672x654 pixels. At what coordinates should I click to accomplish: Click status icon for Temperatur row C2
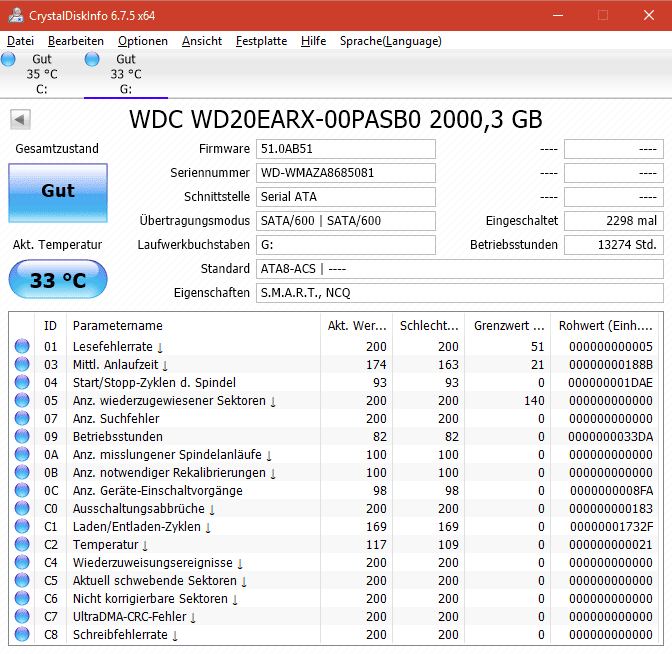click(22, 544)
